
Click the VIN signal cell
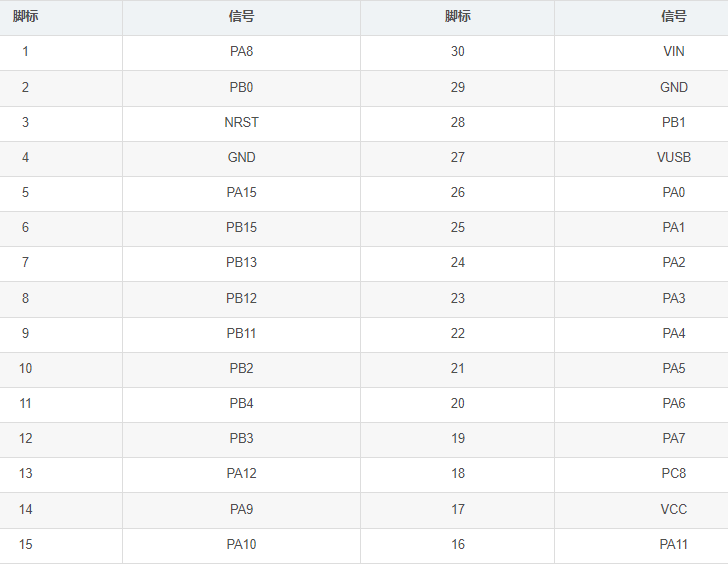tap(673, 52)
